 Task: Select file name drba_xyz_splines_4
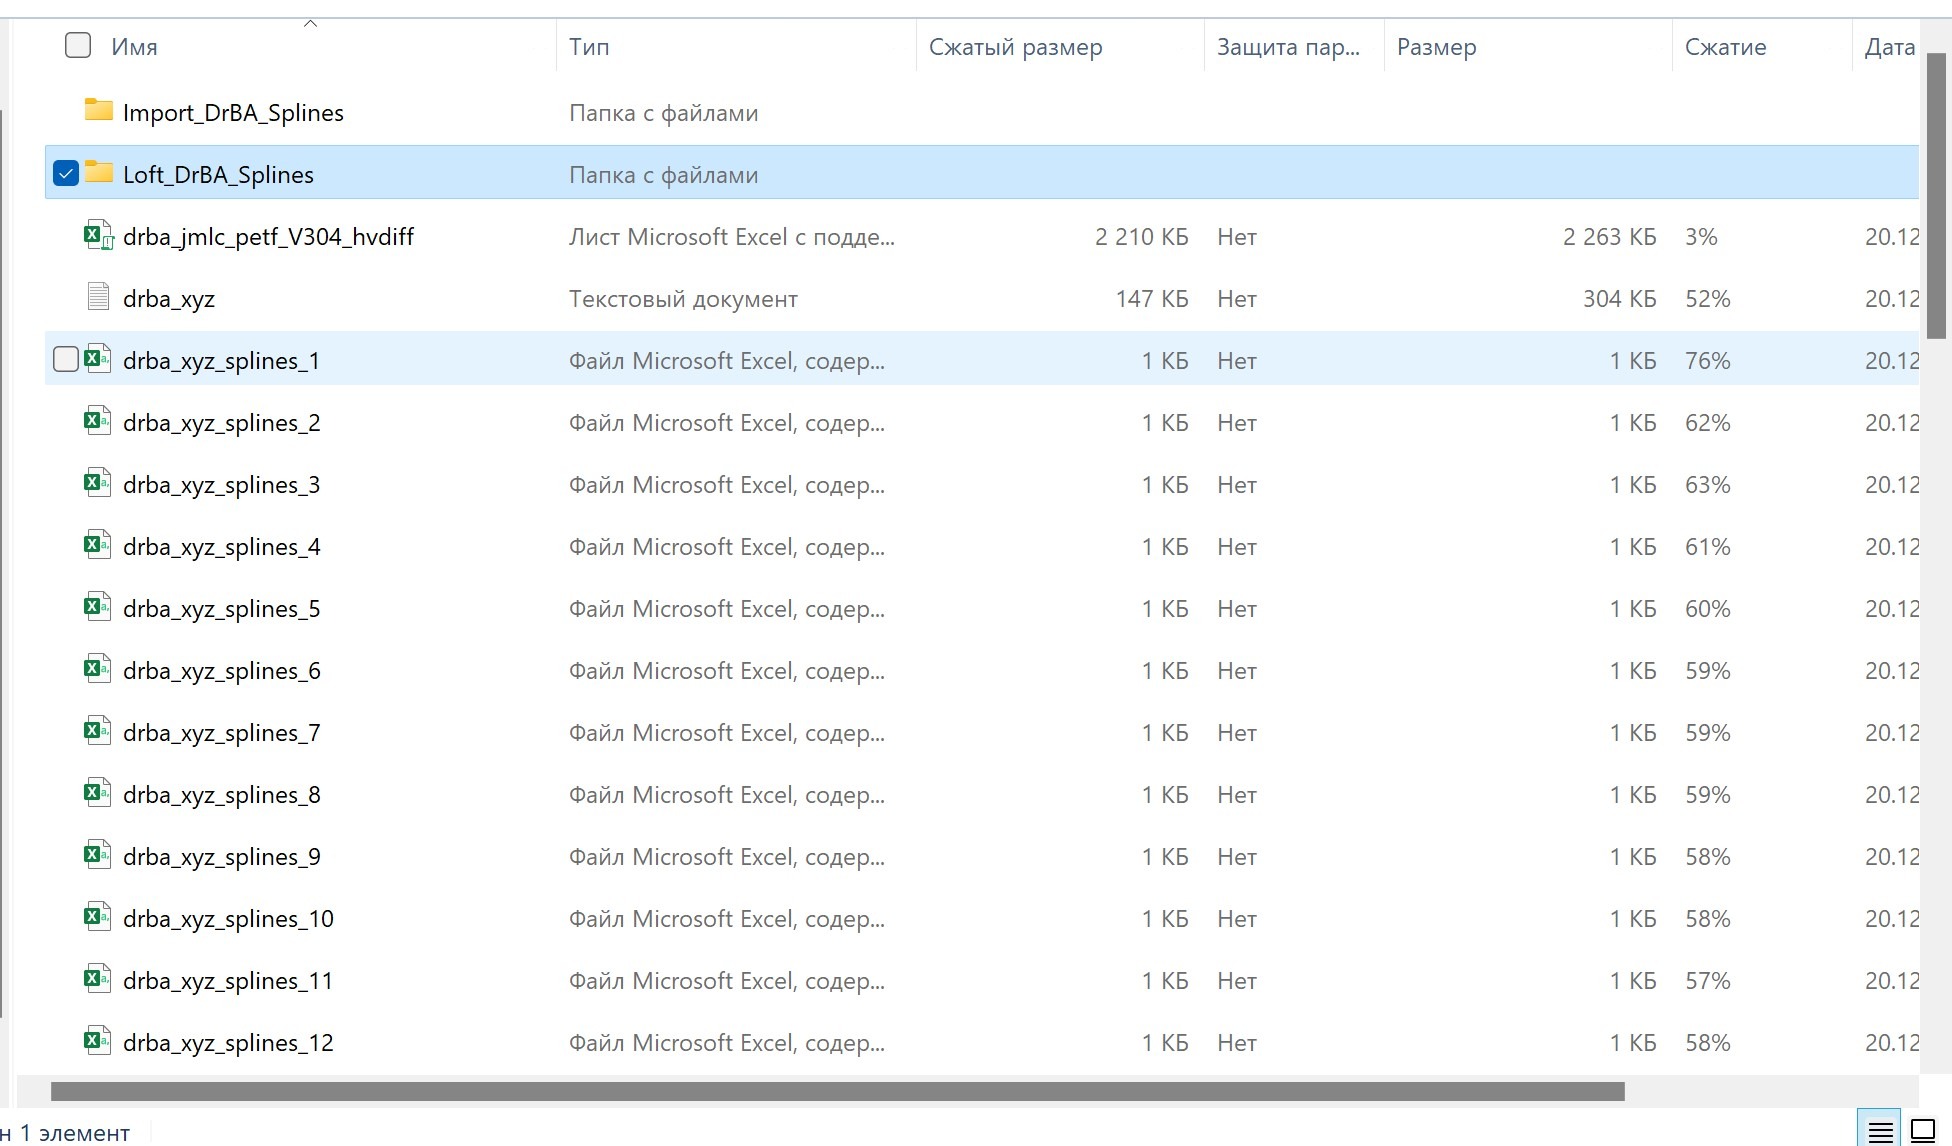point(221,547)
